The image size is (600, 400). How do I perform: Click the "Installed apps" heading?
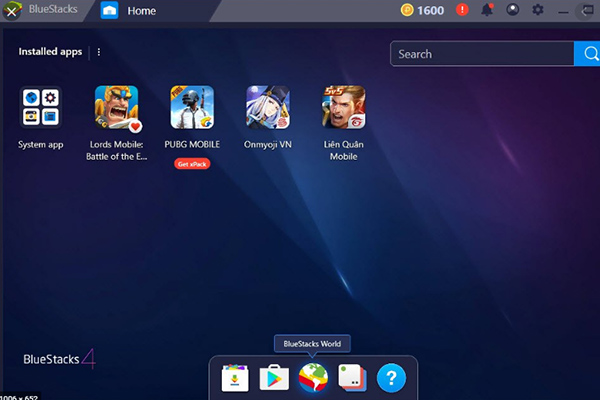pyautogui.click(x=50, y=52)
